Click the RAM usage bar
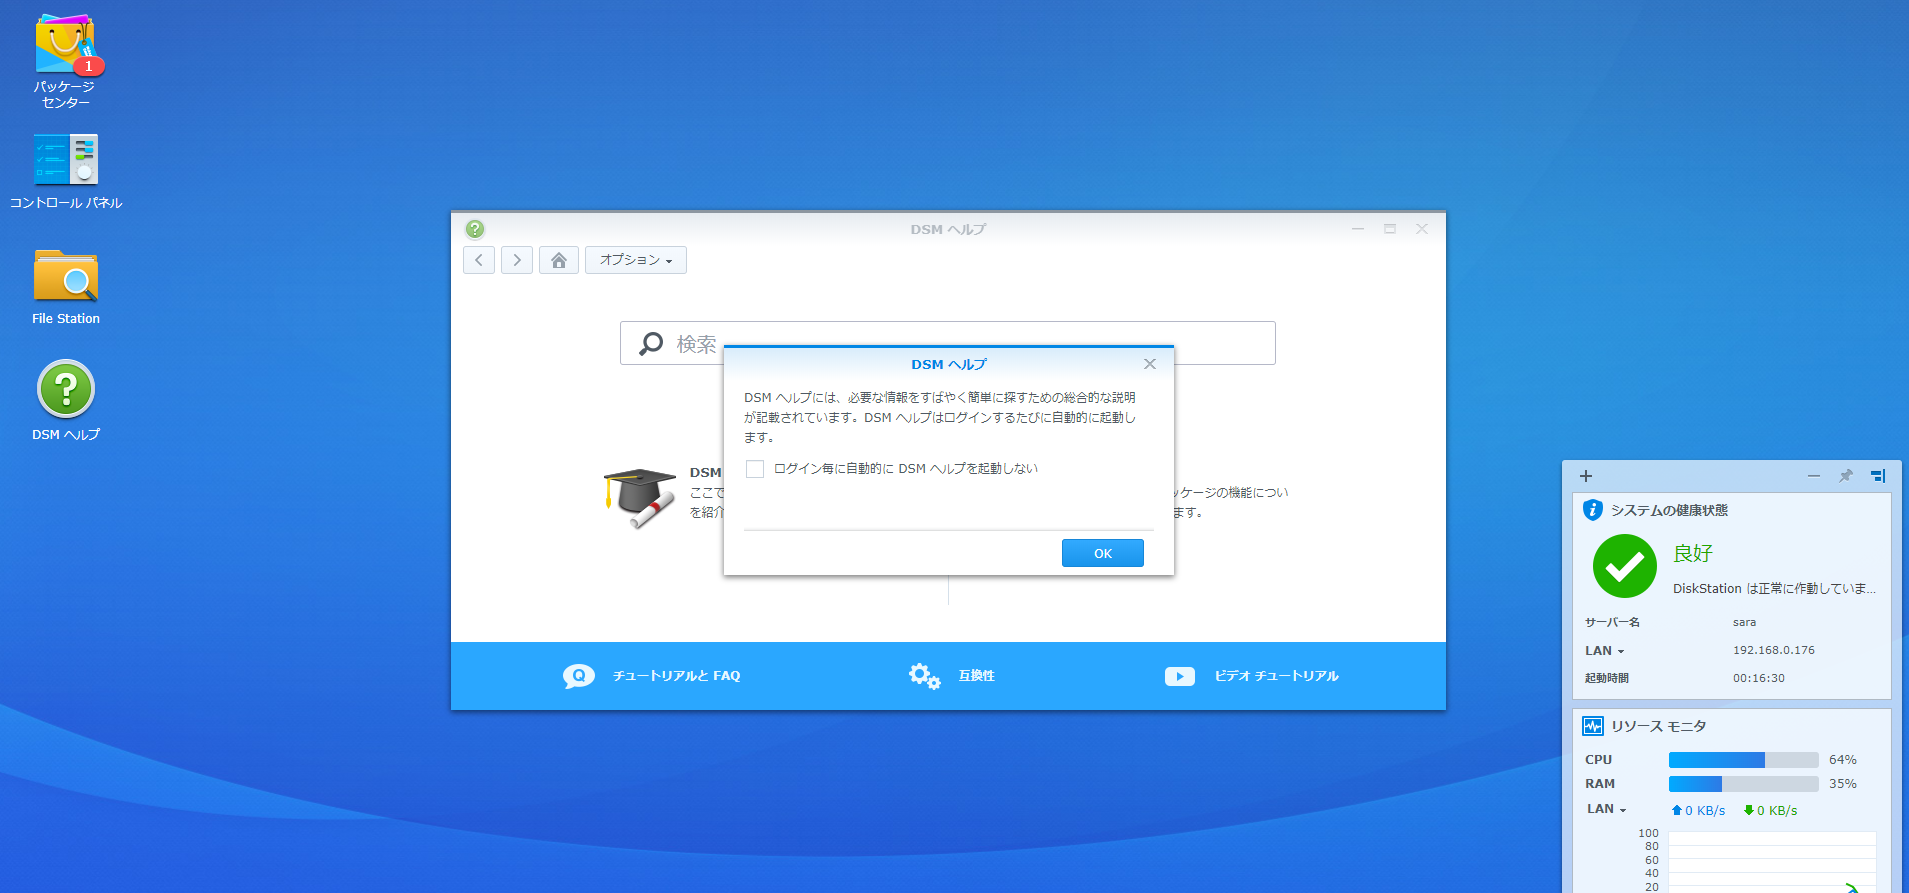Viewport: 1909px width, 893px height. tap(1744, 784)
